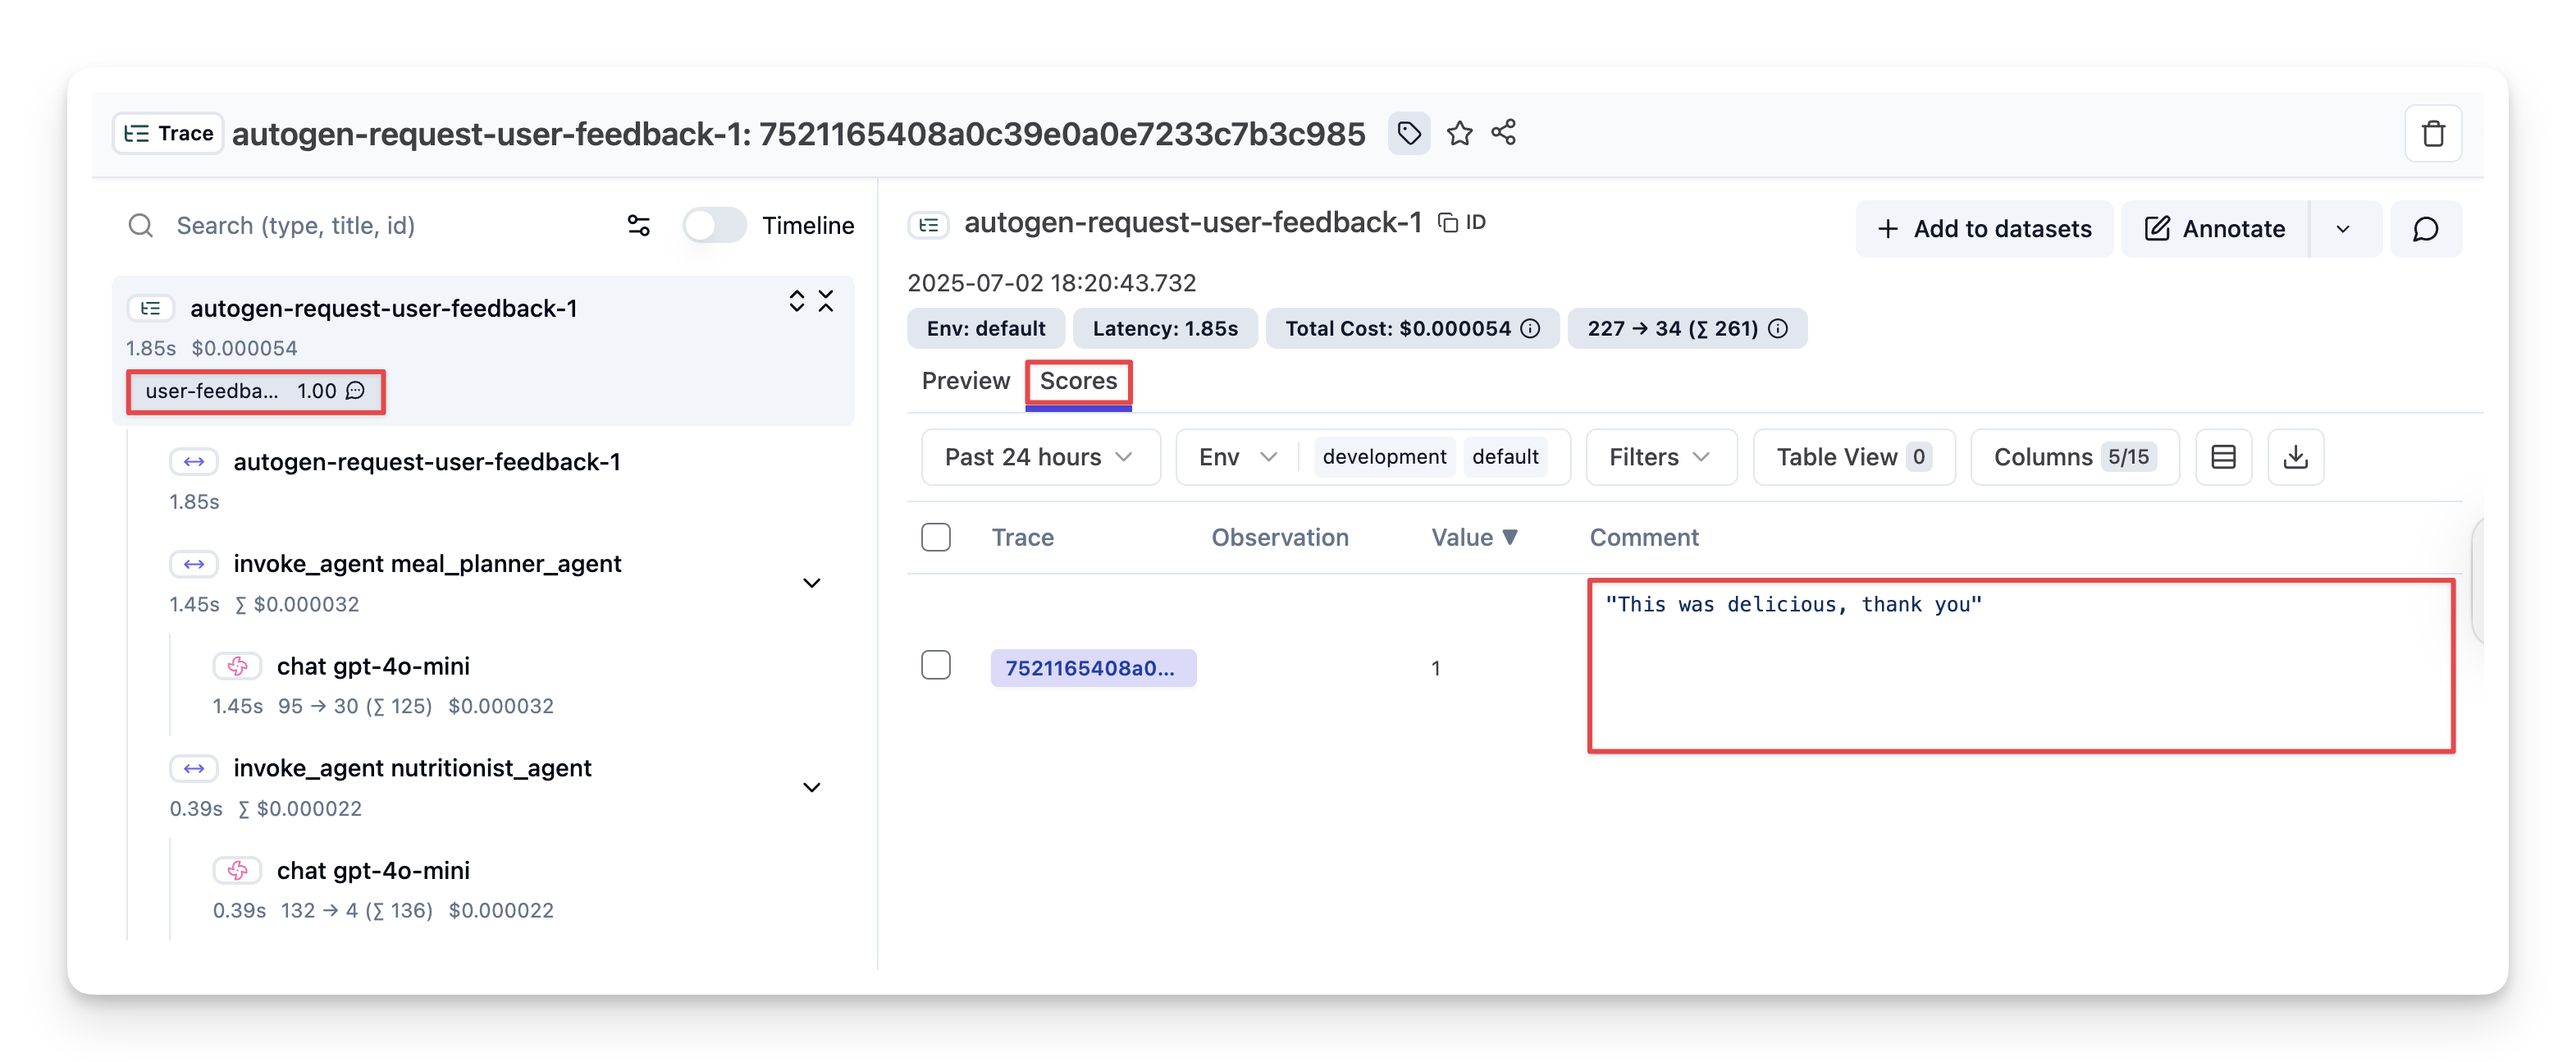2576x1062 pixels.
Task: Click the tag icon beside trace title
Action: [1408, 133]
